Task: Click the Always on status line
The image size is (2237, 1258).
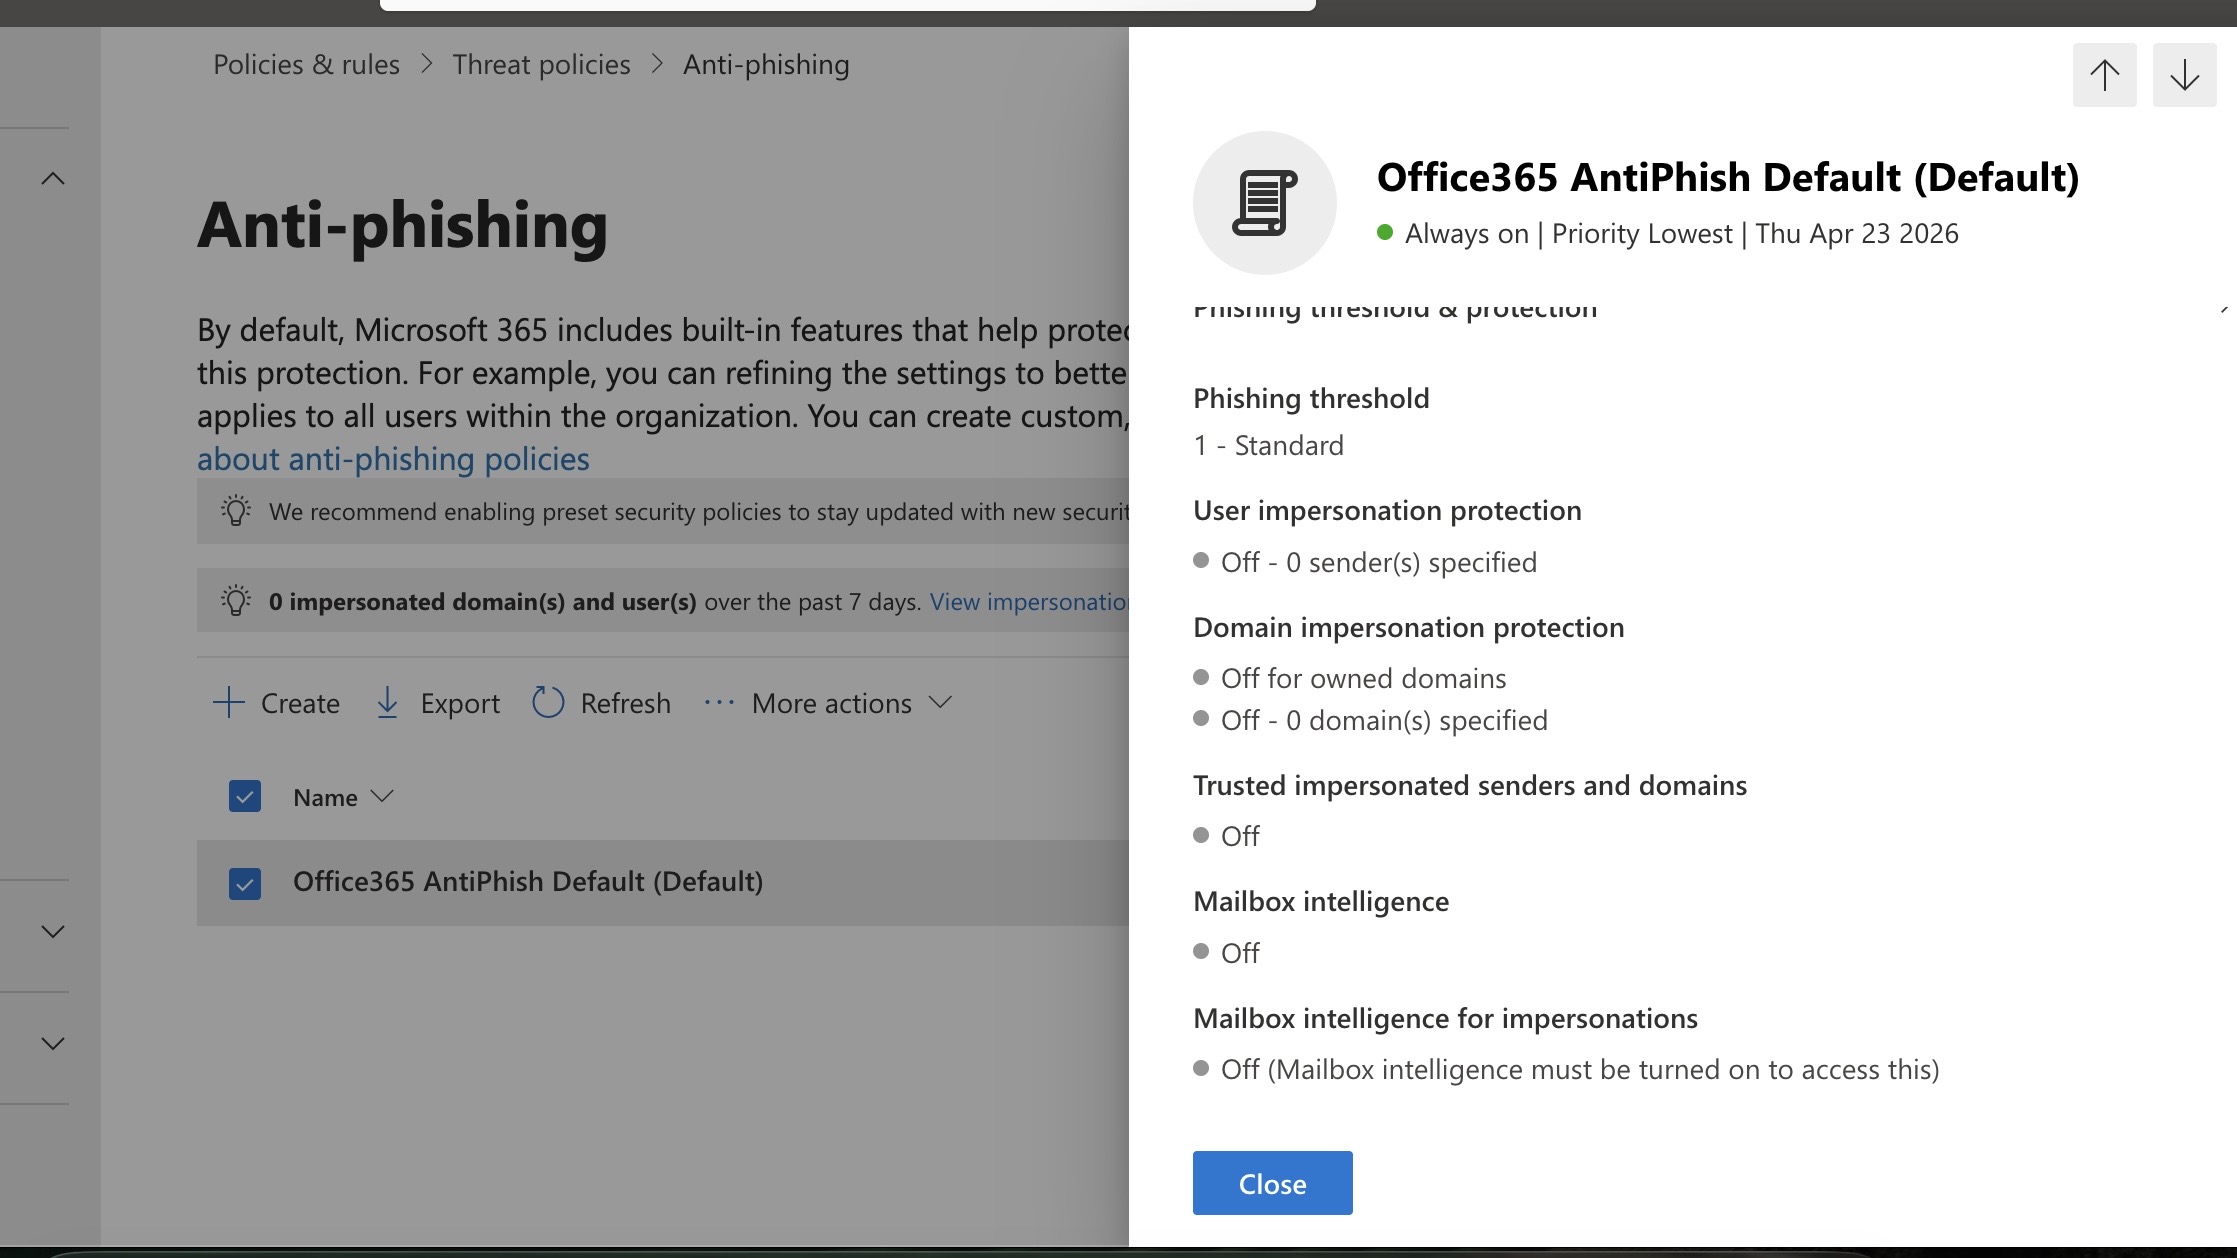Action: (x=1681, y=233)
